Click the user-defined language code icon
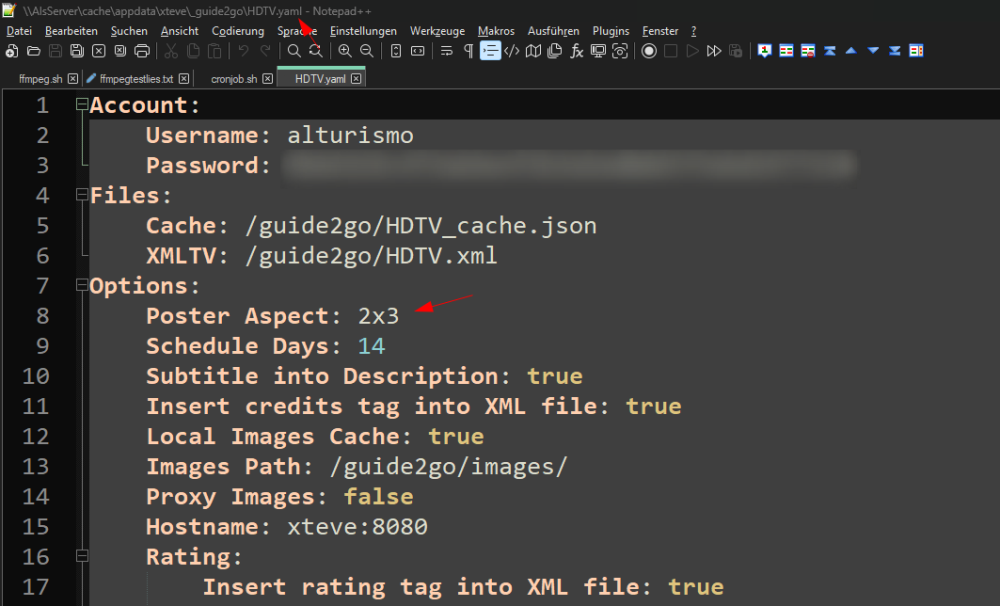The image size is (1000, 606). point(511,51)
